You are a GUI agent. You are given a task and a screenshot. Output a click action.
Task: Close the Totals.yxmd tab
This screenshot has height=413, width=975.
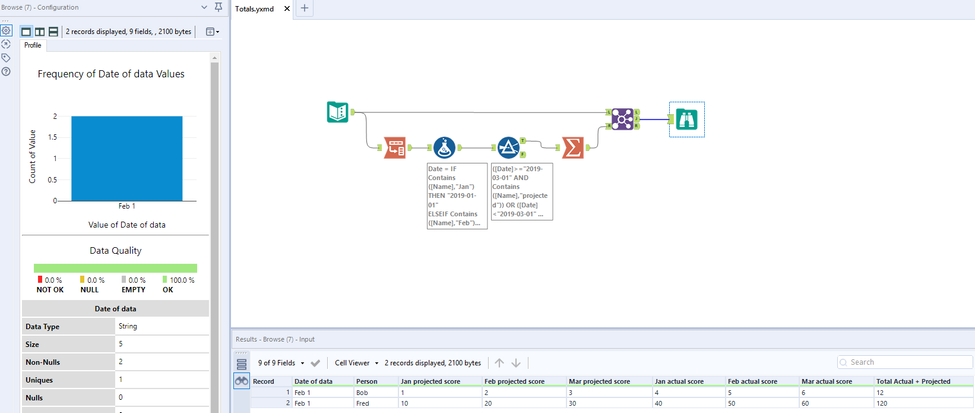pos(286,8)
